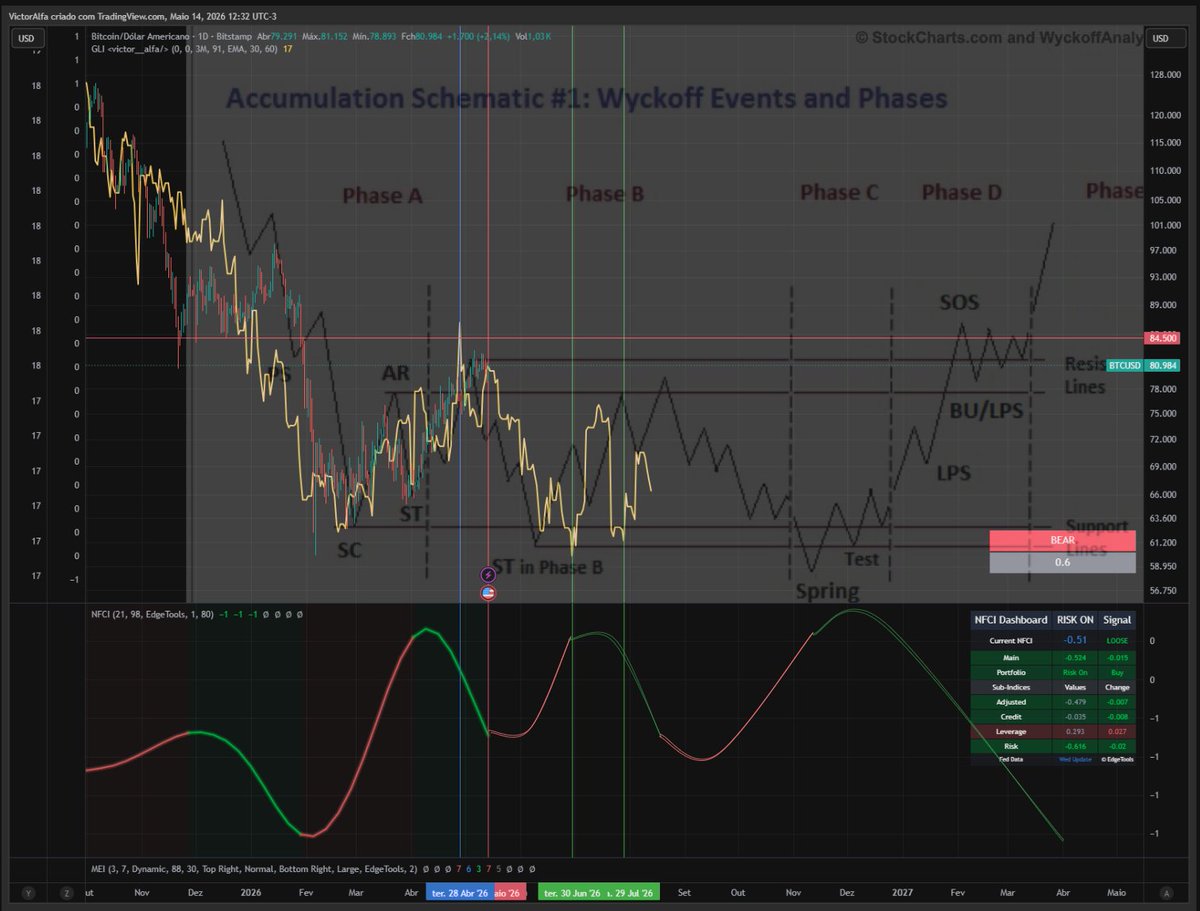Click the left USD currency button

(x=29, y=38)
